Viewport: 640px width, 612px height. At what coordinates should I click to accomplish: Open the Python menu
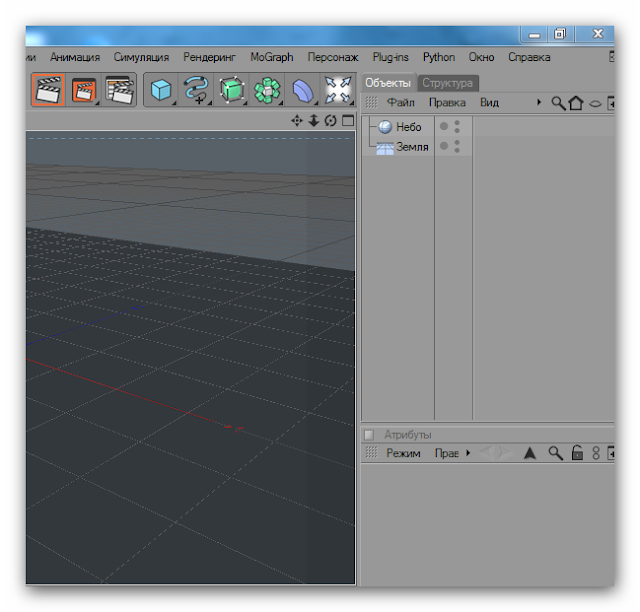[x=439, y=57]
